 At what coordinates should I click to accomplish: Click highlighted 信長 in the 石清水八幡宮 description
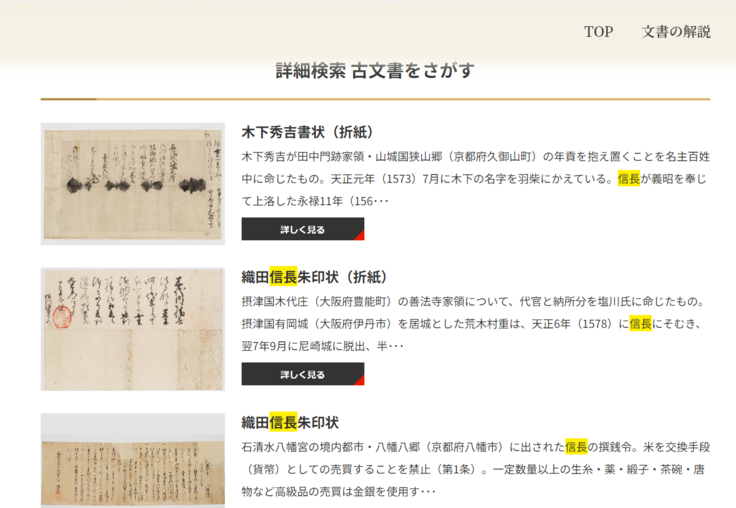pyautogui.click(x=577, y=446)
